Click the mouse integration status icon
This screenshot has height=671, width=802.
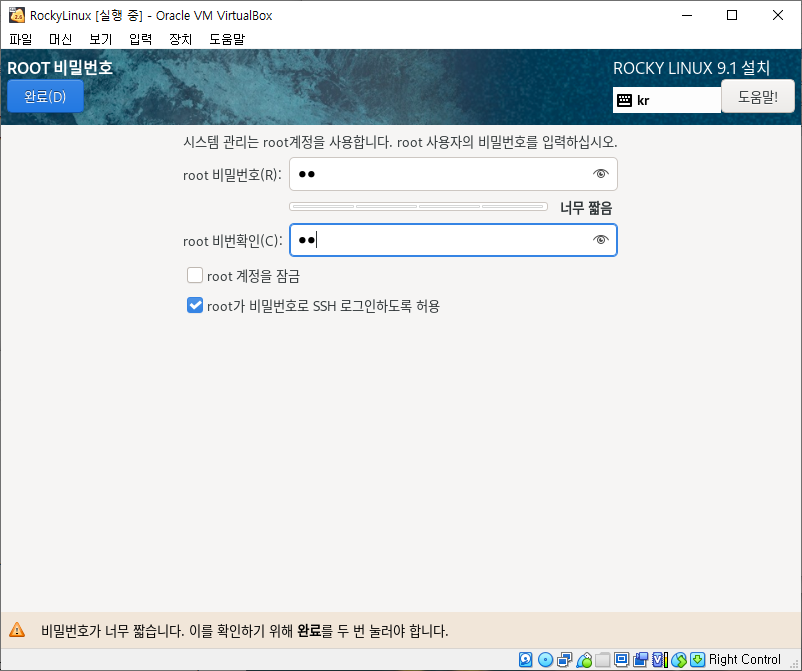pos(679,660)
